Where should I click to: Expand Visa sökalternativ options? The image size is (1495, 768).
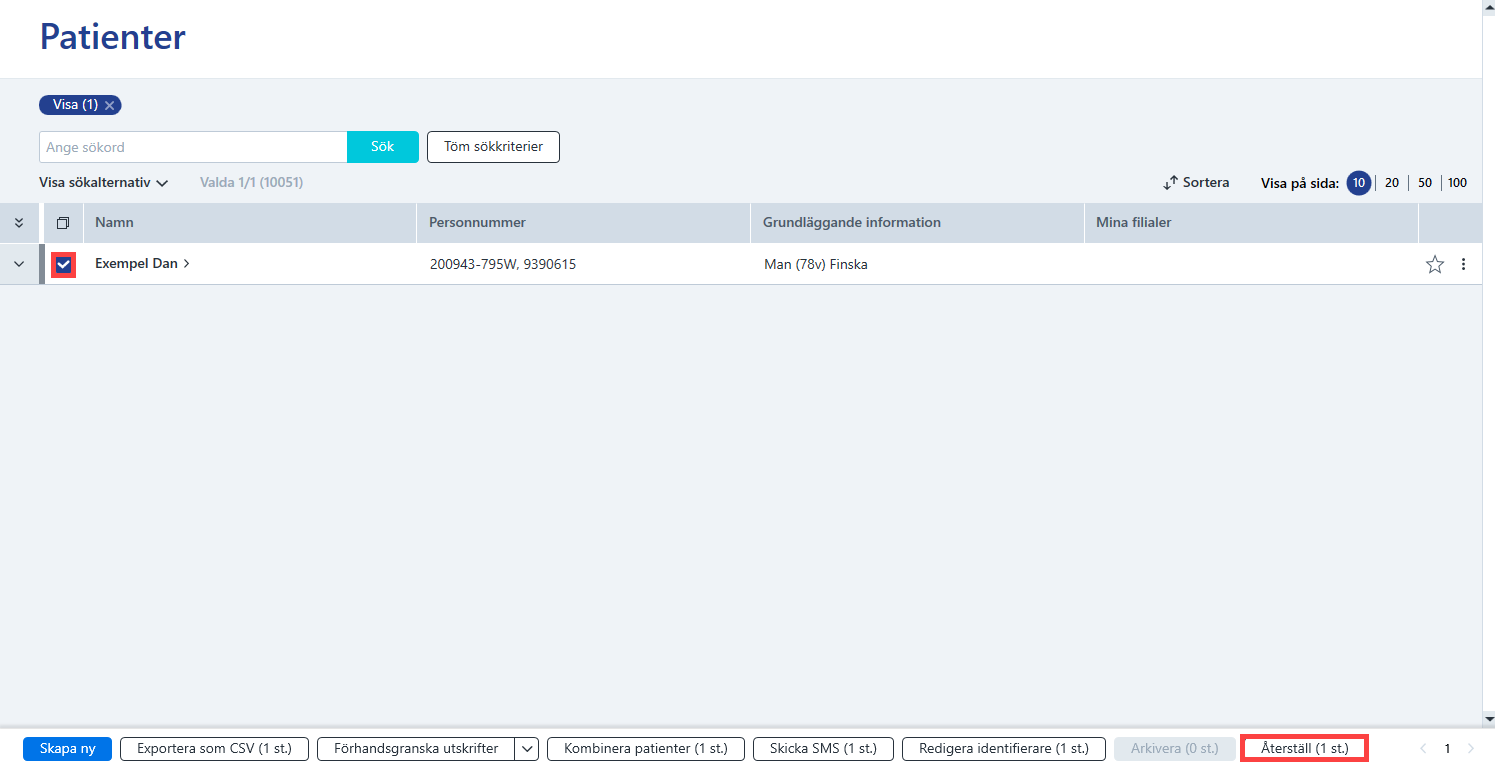coord(103,183)
